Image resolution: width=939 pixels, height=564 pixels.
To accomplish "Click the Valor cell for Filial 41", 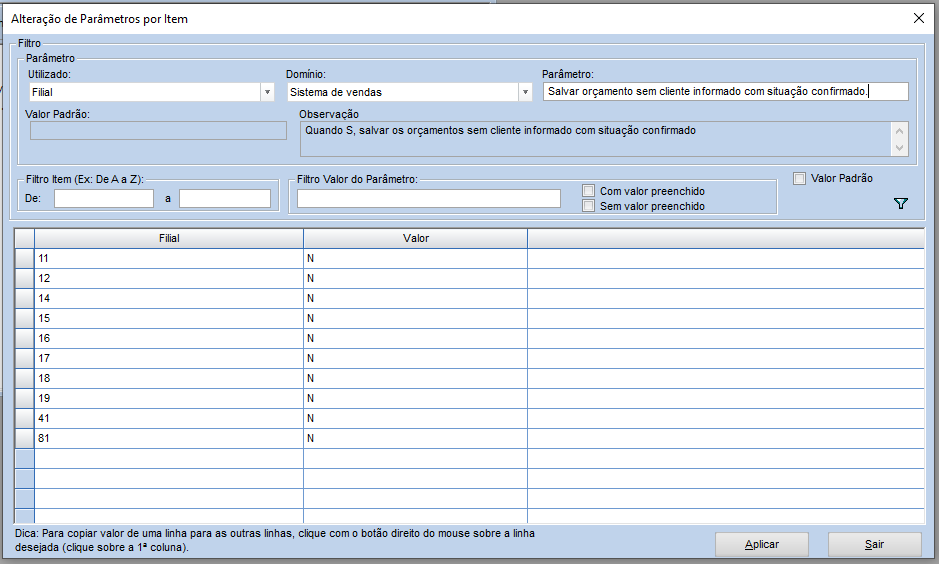I will point(415,418).
